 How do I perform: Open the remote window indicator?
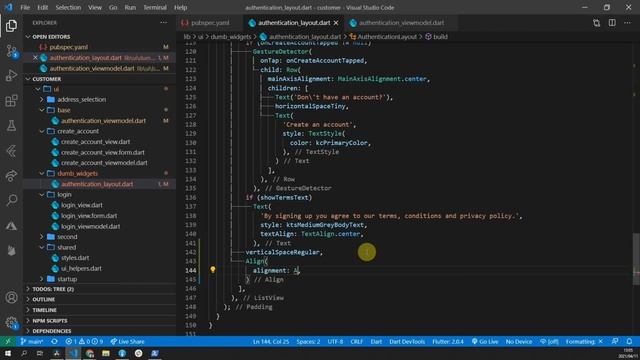tap(8, 342)
